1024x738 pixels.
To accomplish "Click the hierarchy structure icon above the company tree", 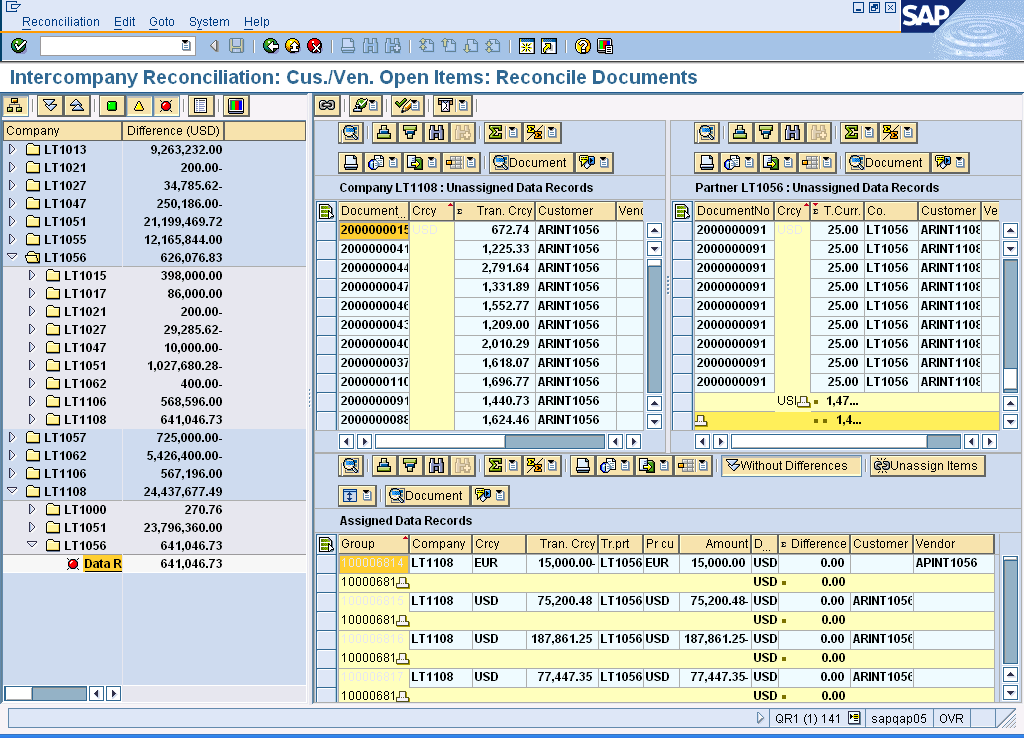I will pos(15,106).
